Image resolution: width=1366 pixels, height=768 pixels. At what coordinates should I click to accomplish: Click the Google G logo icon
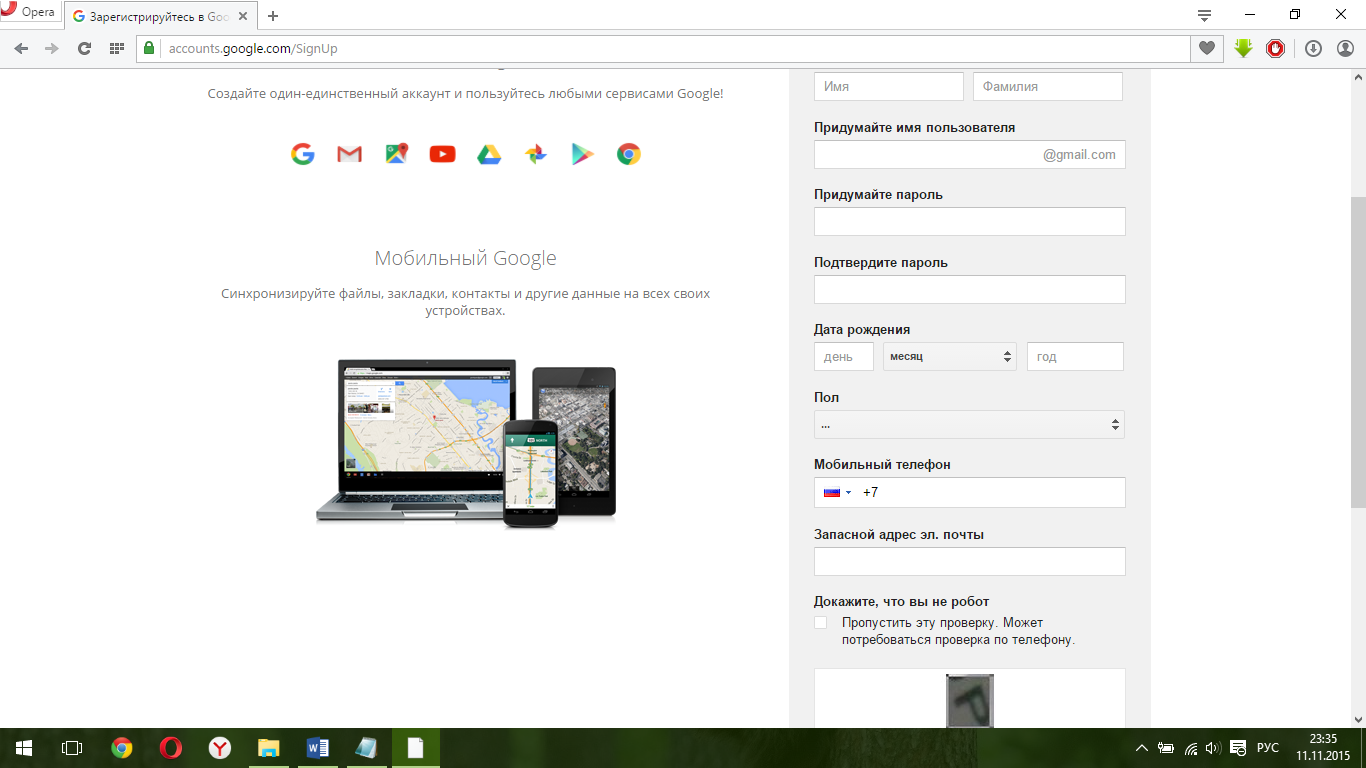point(302,154)
